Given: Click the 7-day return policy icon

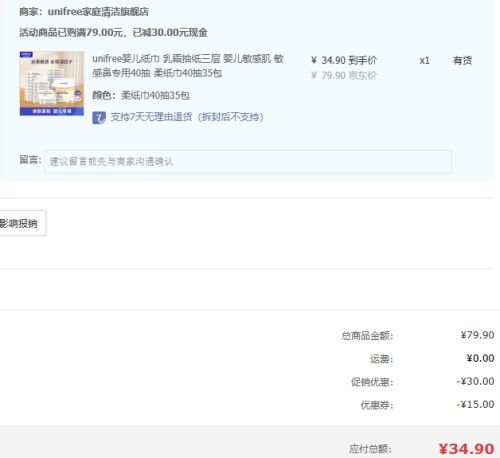Looking at the screenshot, I should click(99, 117).
